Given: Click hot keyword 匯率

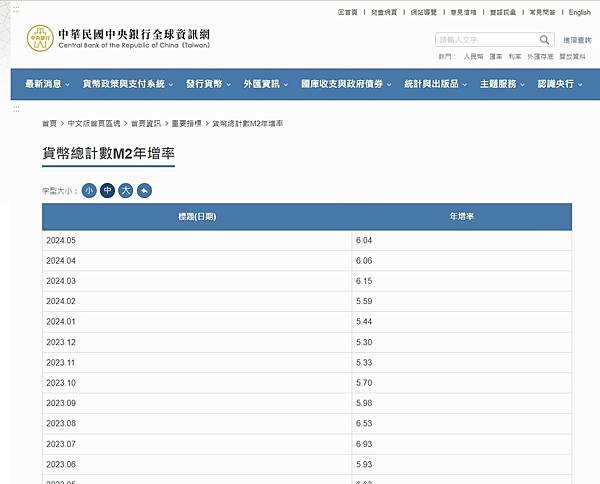Looking at the screenshot, I should (496, 56).
